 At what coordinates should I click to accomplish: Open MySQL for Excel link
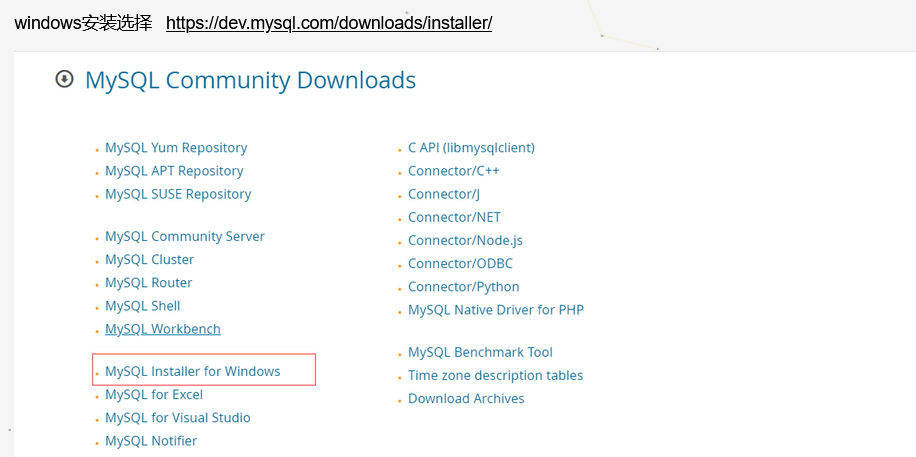pos(154,394)
